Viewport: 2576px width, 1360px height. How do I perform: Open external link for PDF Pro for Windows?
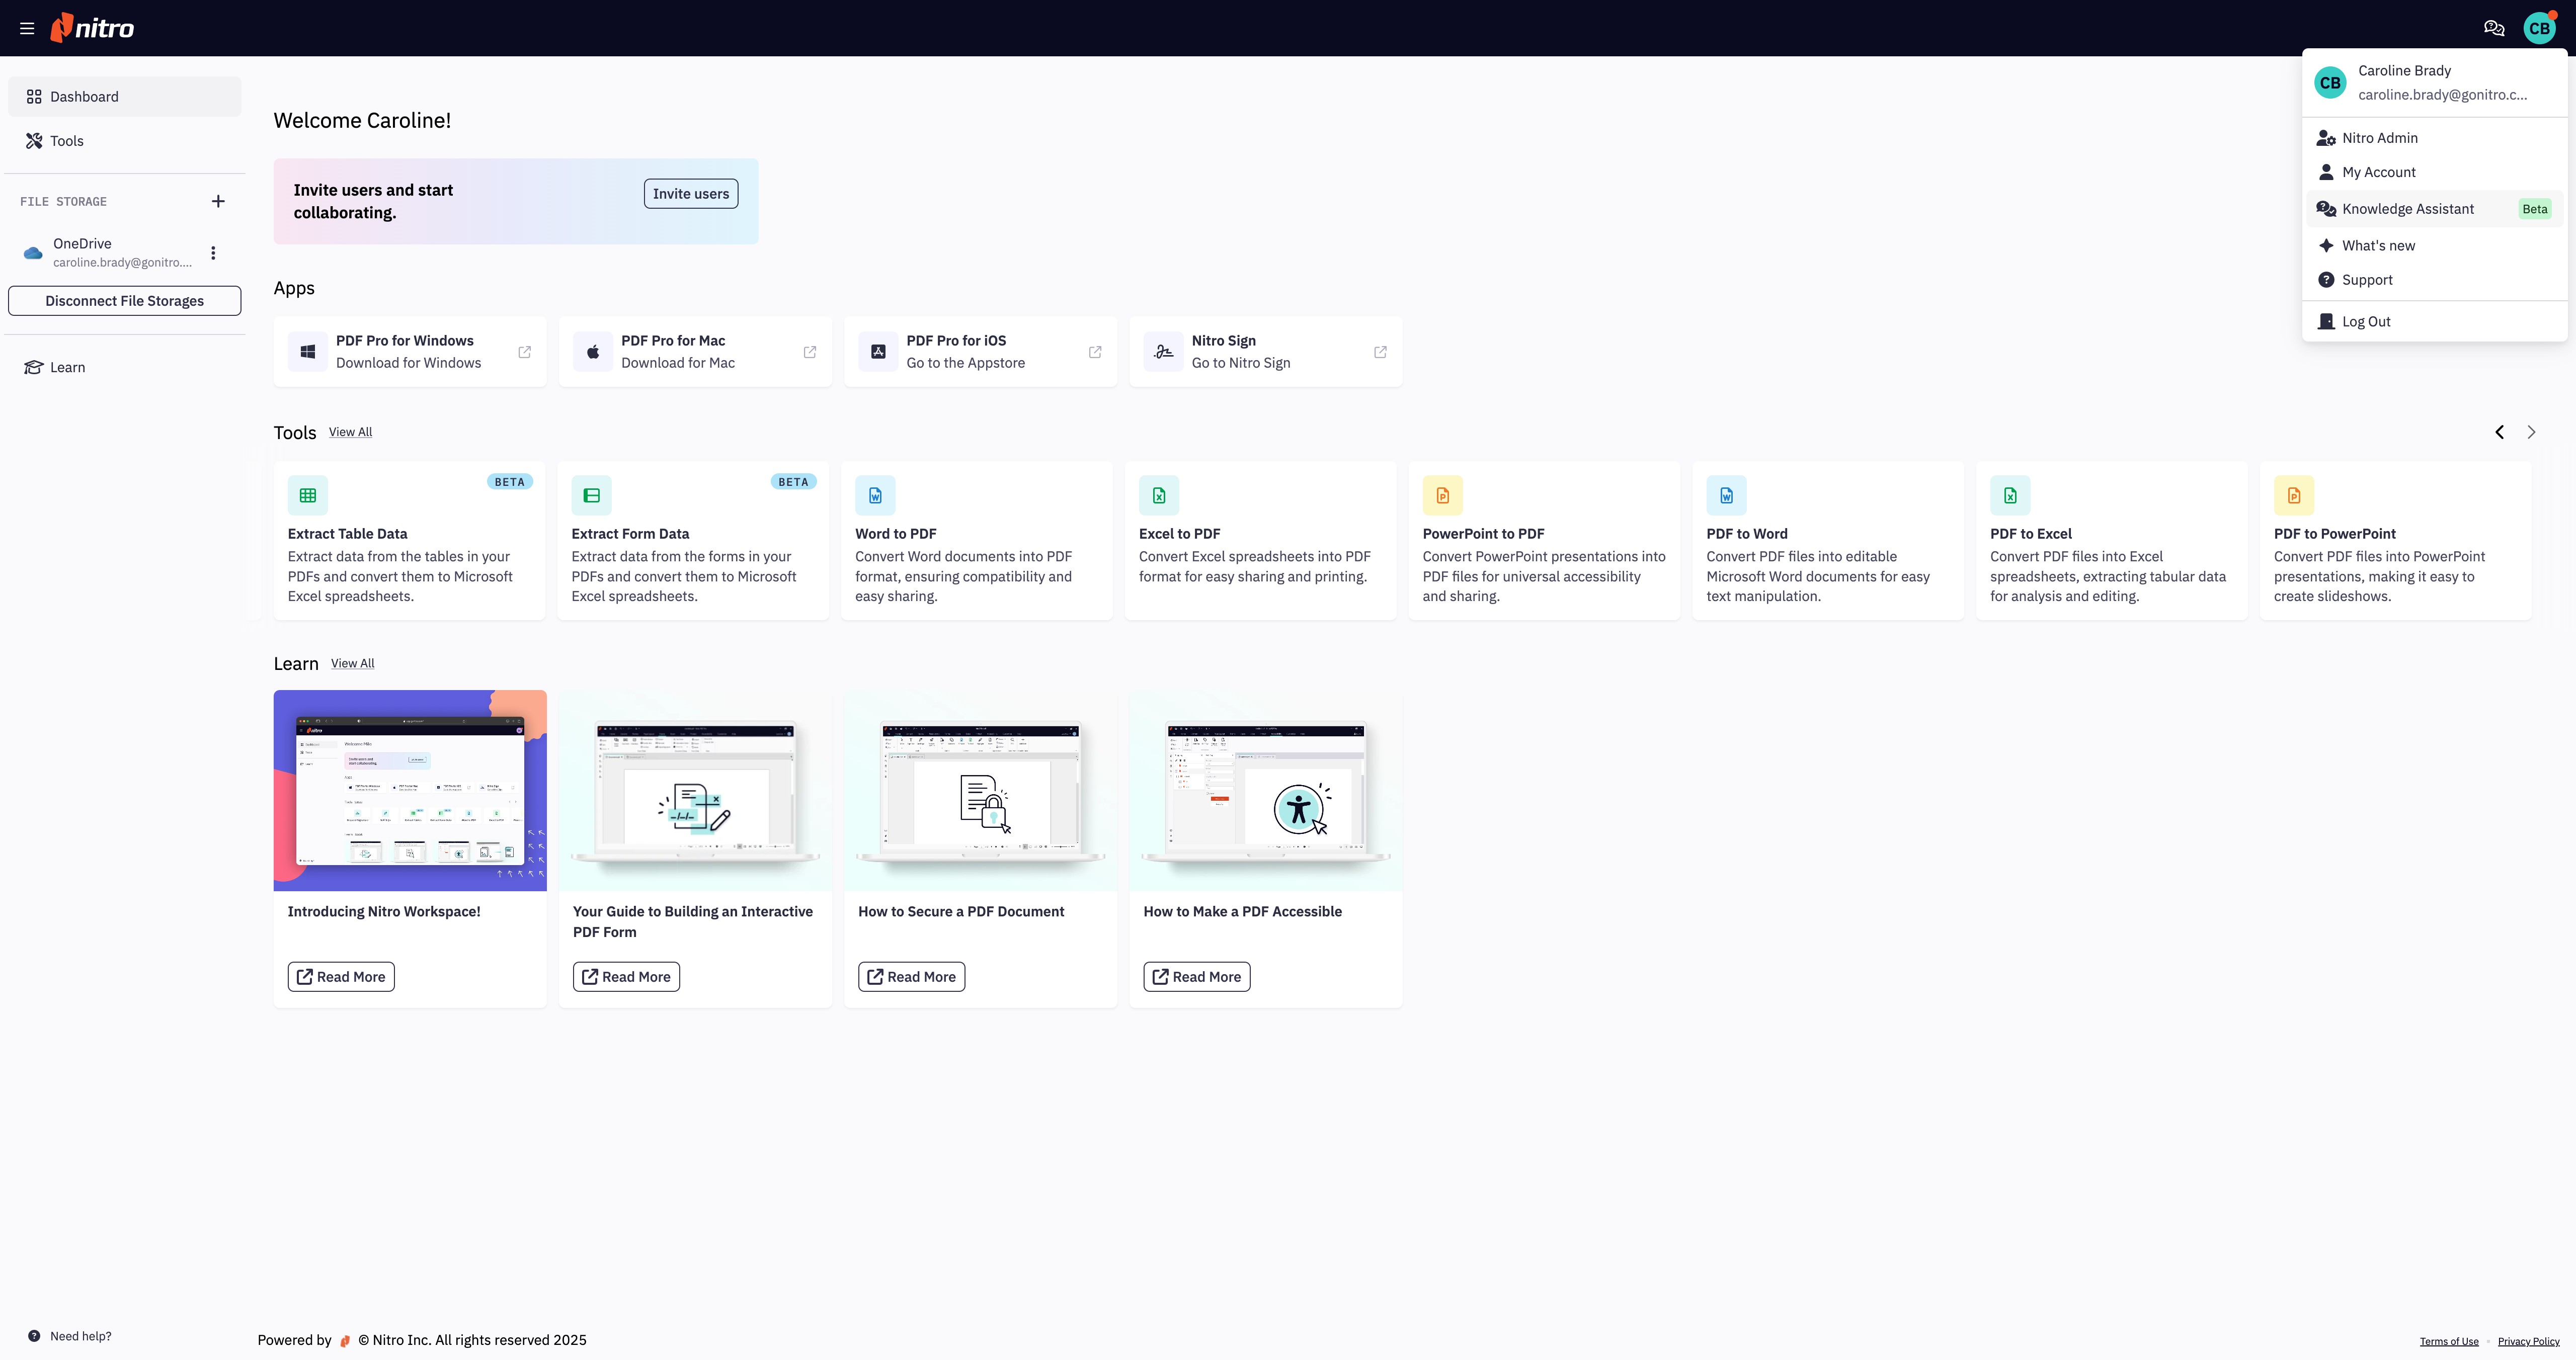[x=525, y=352]
